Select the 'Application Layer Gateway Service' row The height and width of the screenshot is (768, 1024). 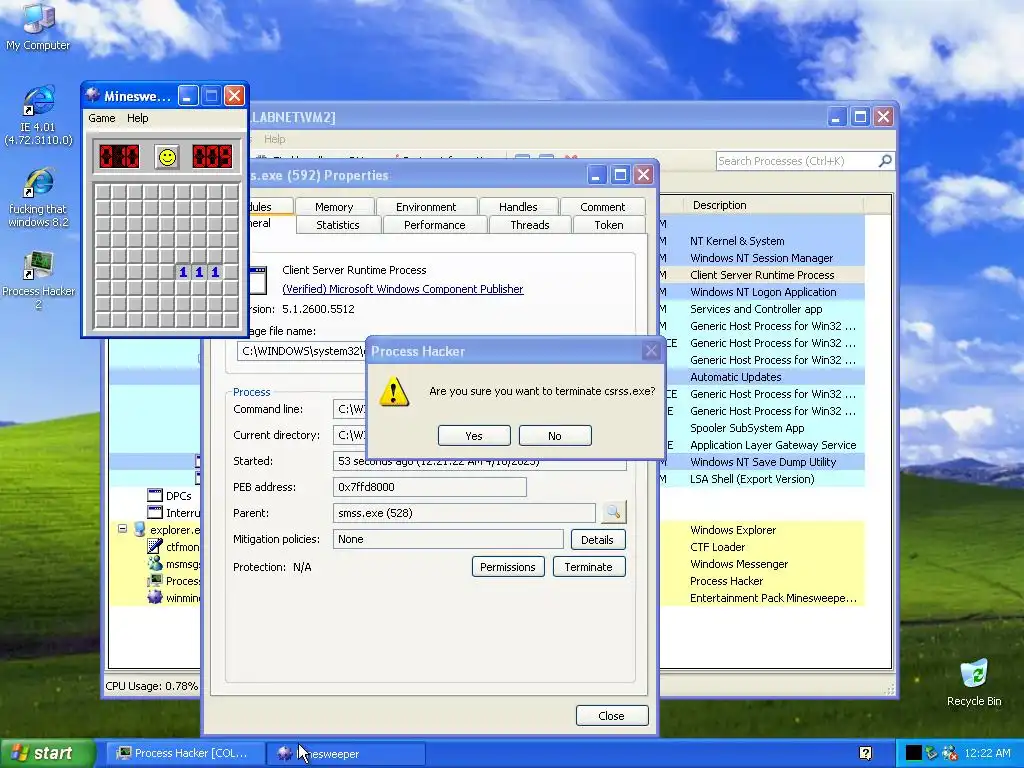pyautogui.click(x=761, y=445)
